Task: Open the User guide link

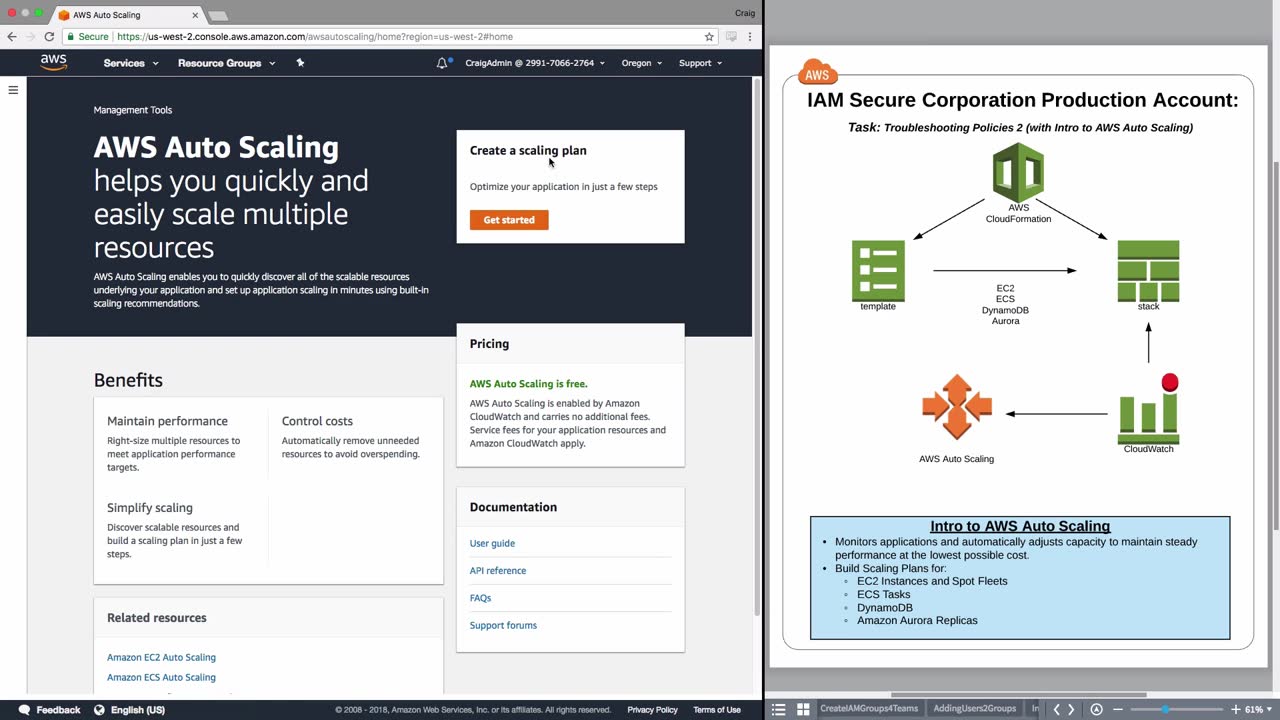Action: point(492,543)
